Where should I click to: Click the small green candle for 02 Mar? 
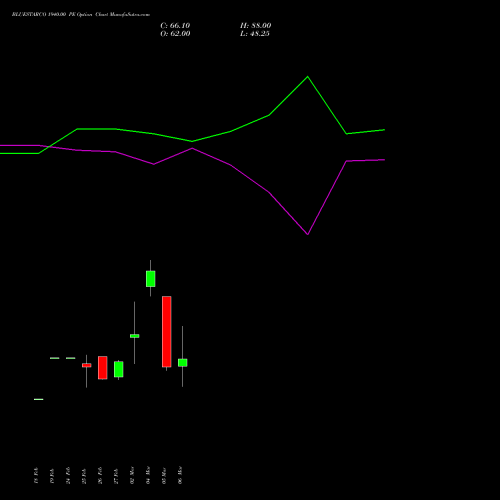(x=135, y=336)
